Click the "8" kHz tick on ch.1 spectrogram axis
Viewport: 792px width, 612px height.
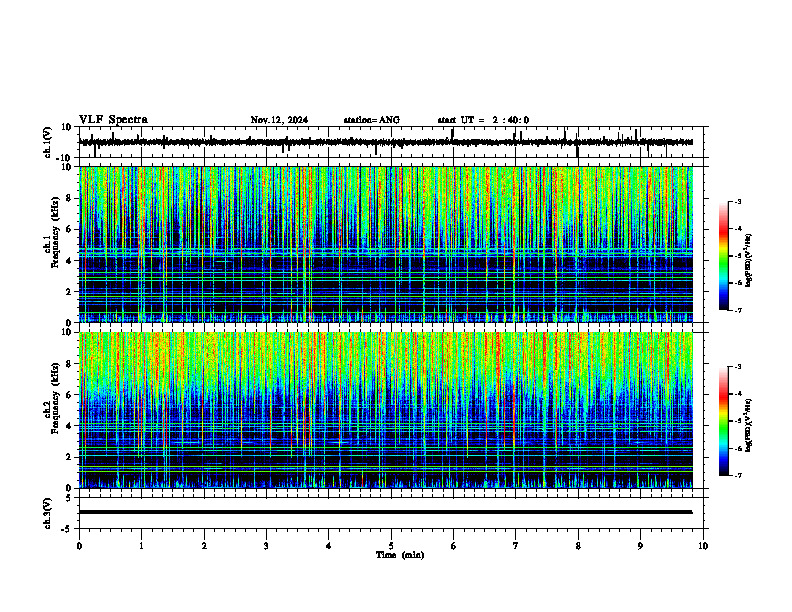tap(69, 198)
